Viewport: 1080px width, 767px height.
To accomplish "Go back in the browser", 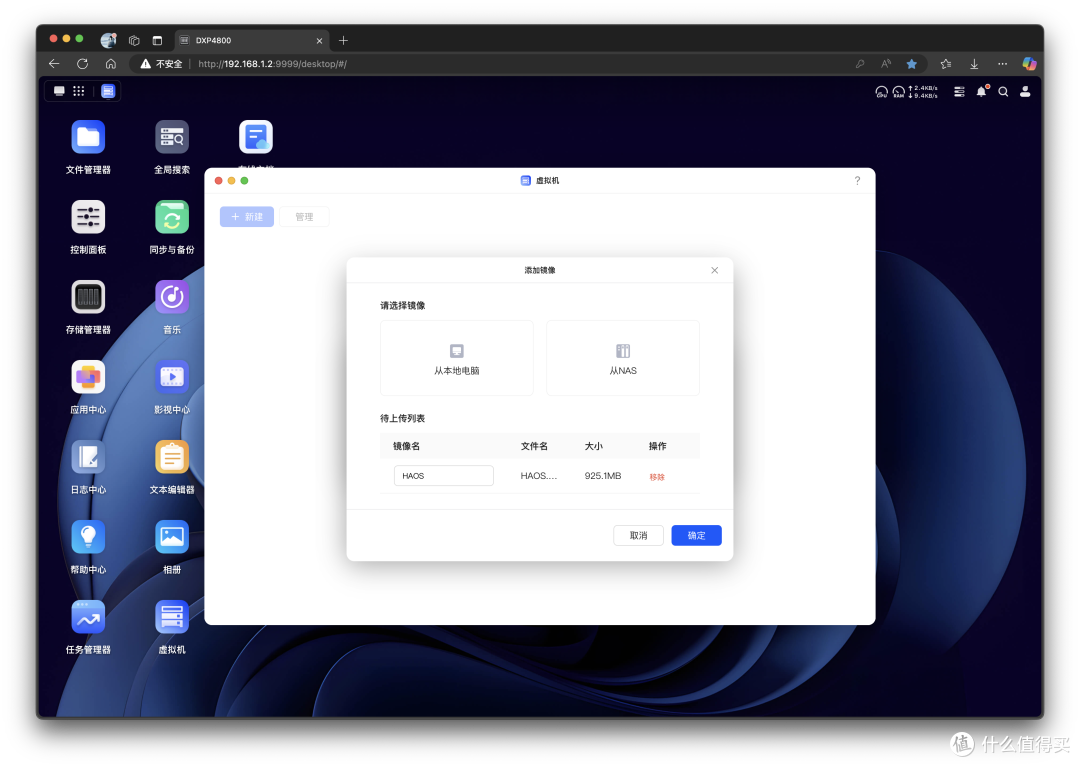I will click(54, 63).
